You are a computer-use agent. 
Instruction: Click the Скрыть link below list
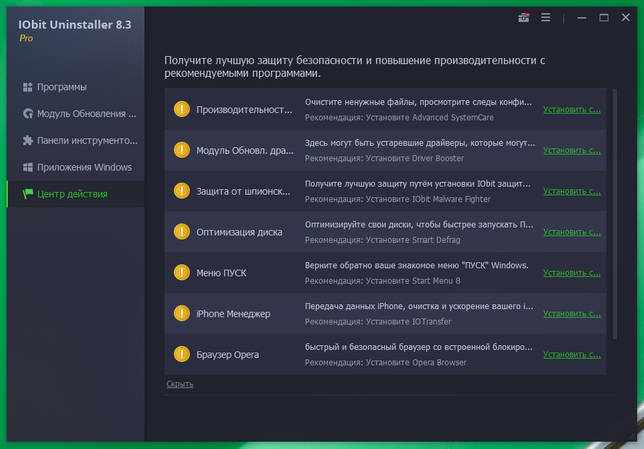coord(180,384)
